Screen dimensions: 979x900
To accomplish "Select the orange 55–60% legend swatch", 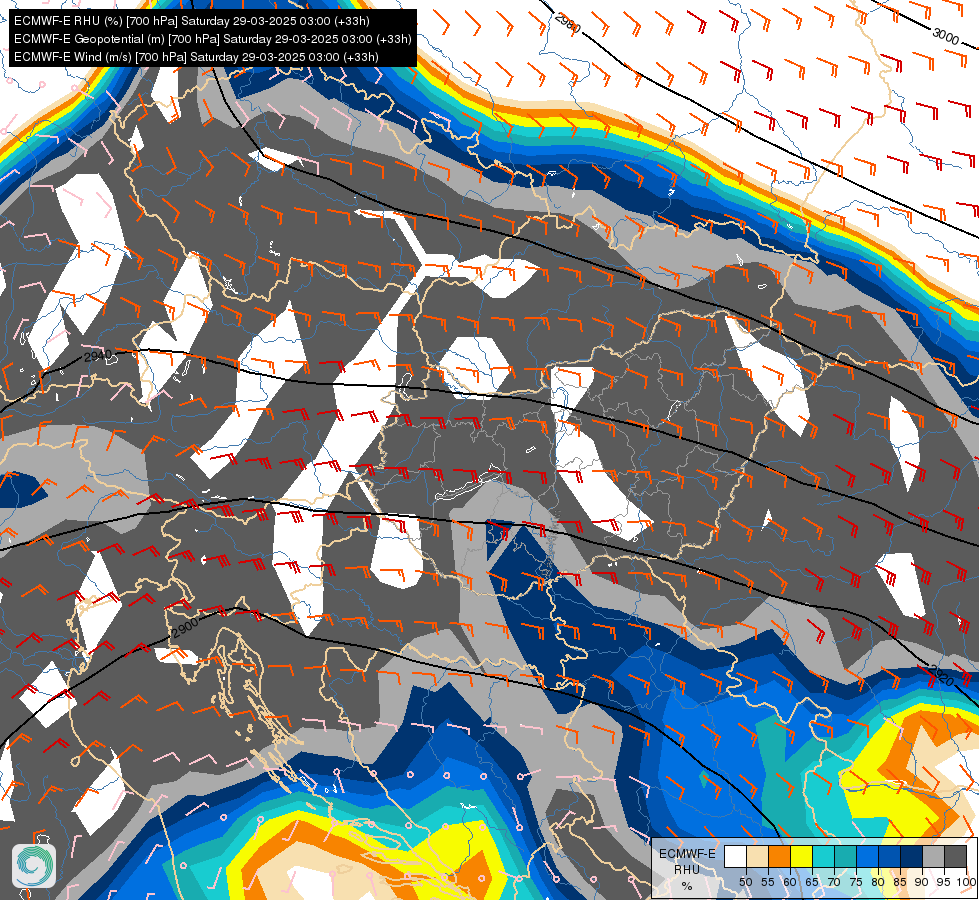I will [x=779, y=856].
